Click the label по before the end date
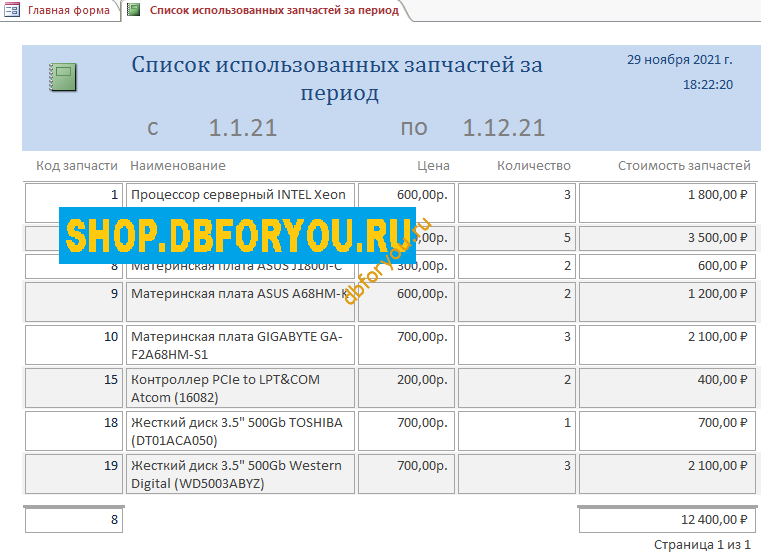761x554 pixels. click(x=414, y=128)
